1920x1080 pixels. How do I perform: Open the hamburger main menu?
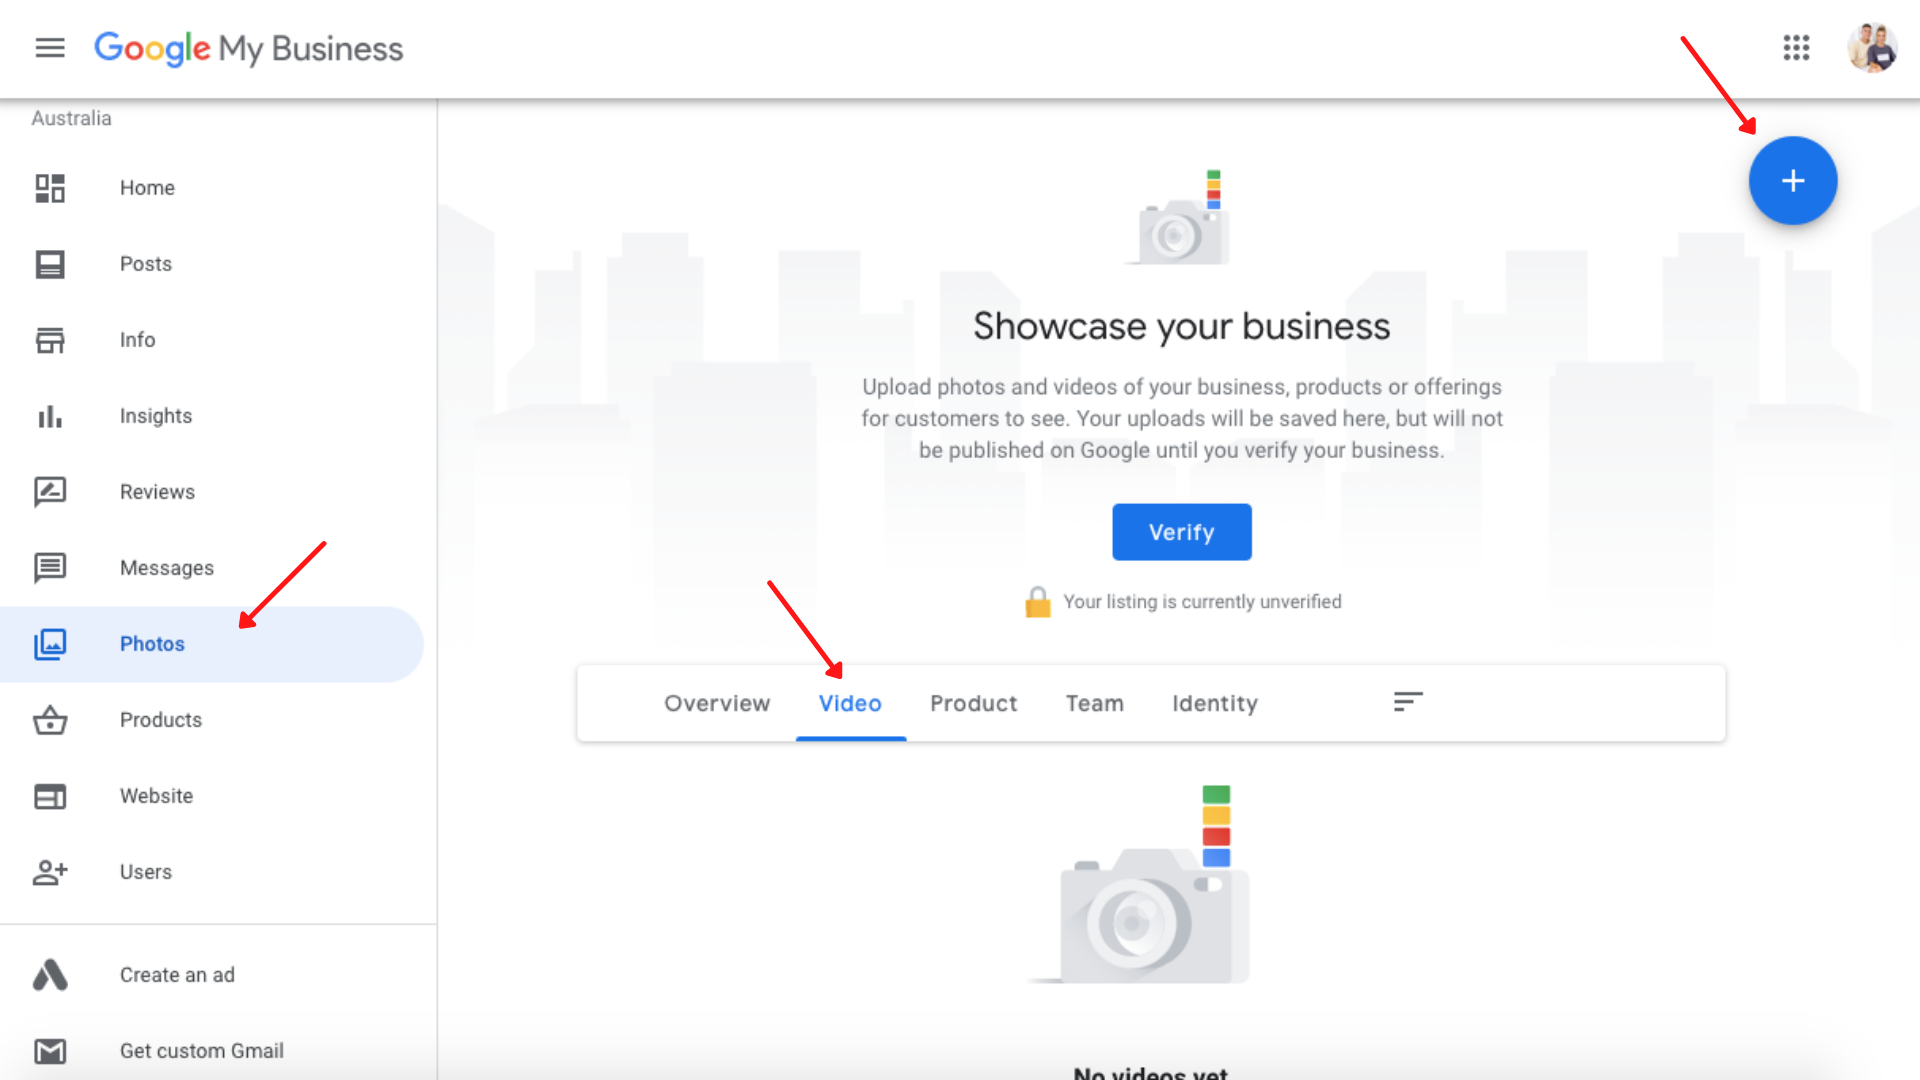50,48
